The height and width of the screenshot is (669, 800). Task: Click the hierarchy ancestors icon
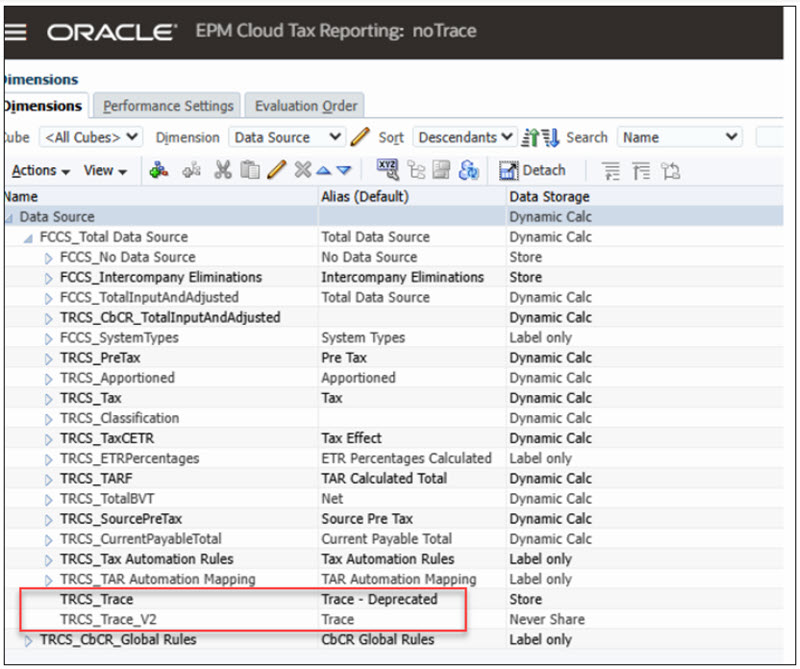coord(416,170)
